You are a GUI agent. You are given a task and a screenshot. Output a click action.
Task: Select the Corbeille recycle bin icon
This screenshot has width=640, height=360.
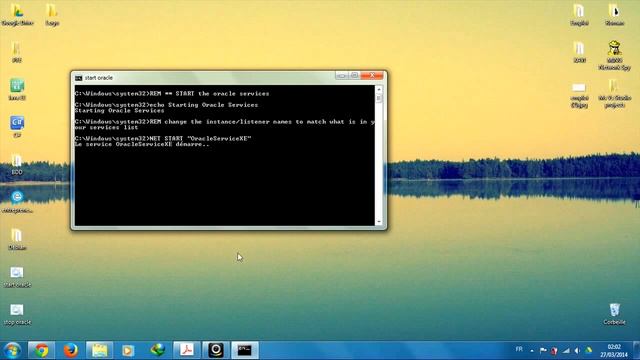614,314
